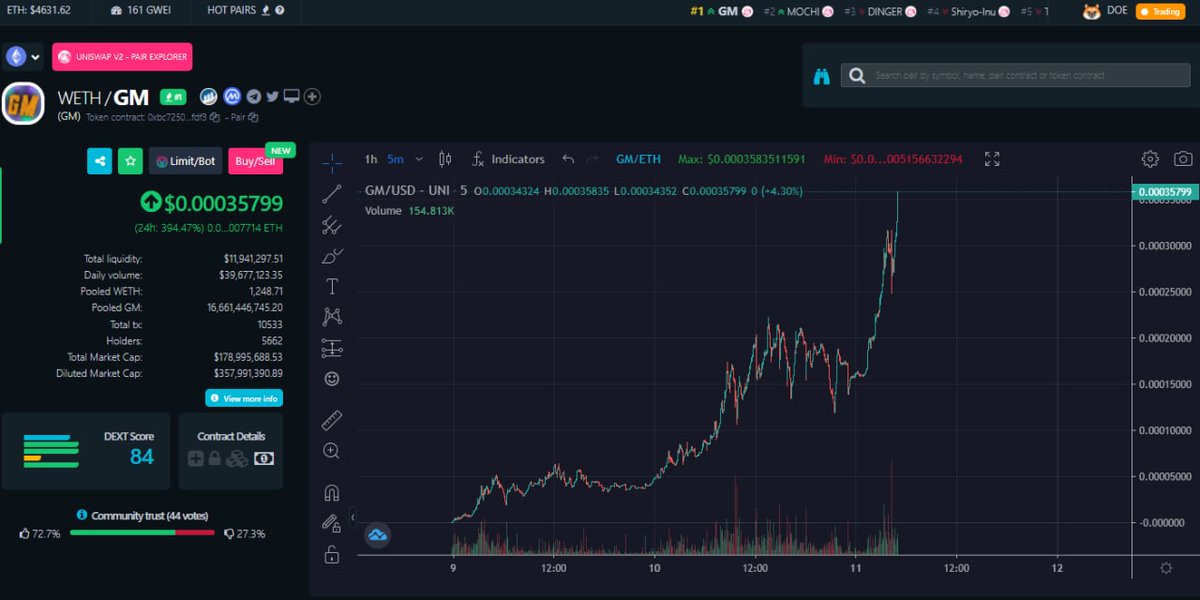Click the green verified badge next to GM
This screenshot has width=1200, height=600.
[x=174, y=97]
